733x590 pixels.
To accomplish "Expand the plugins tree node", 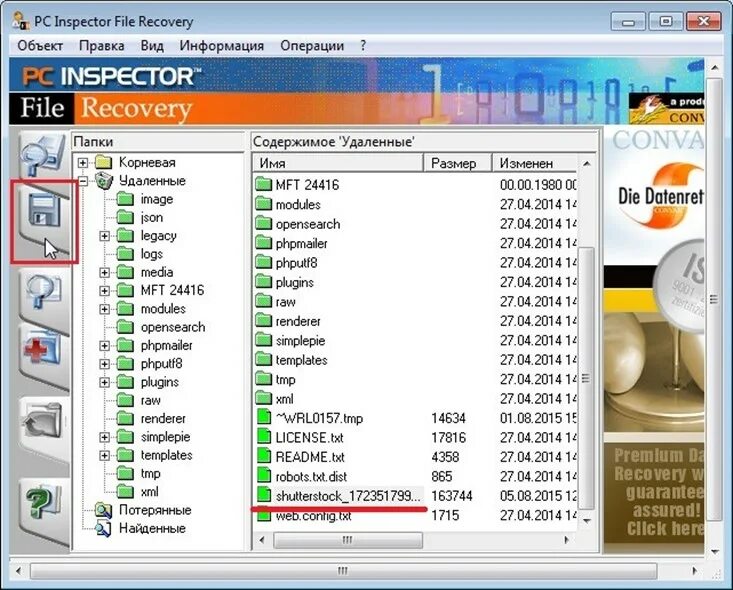I will (105, 382).
